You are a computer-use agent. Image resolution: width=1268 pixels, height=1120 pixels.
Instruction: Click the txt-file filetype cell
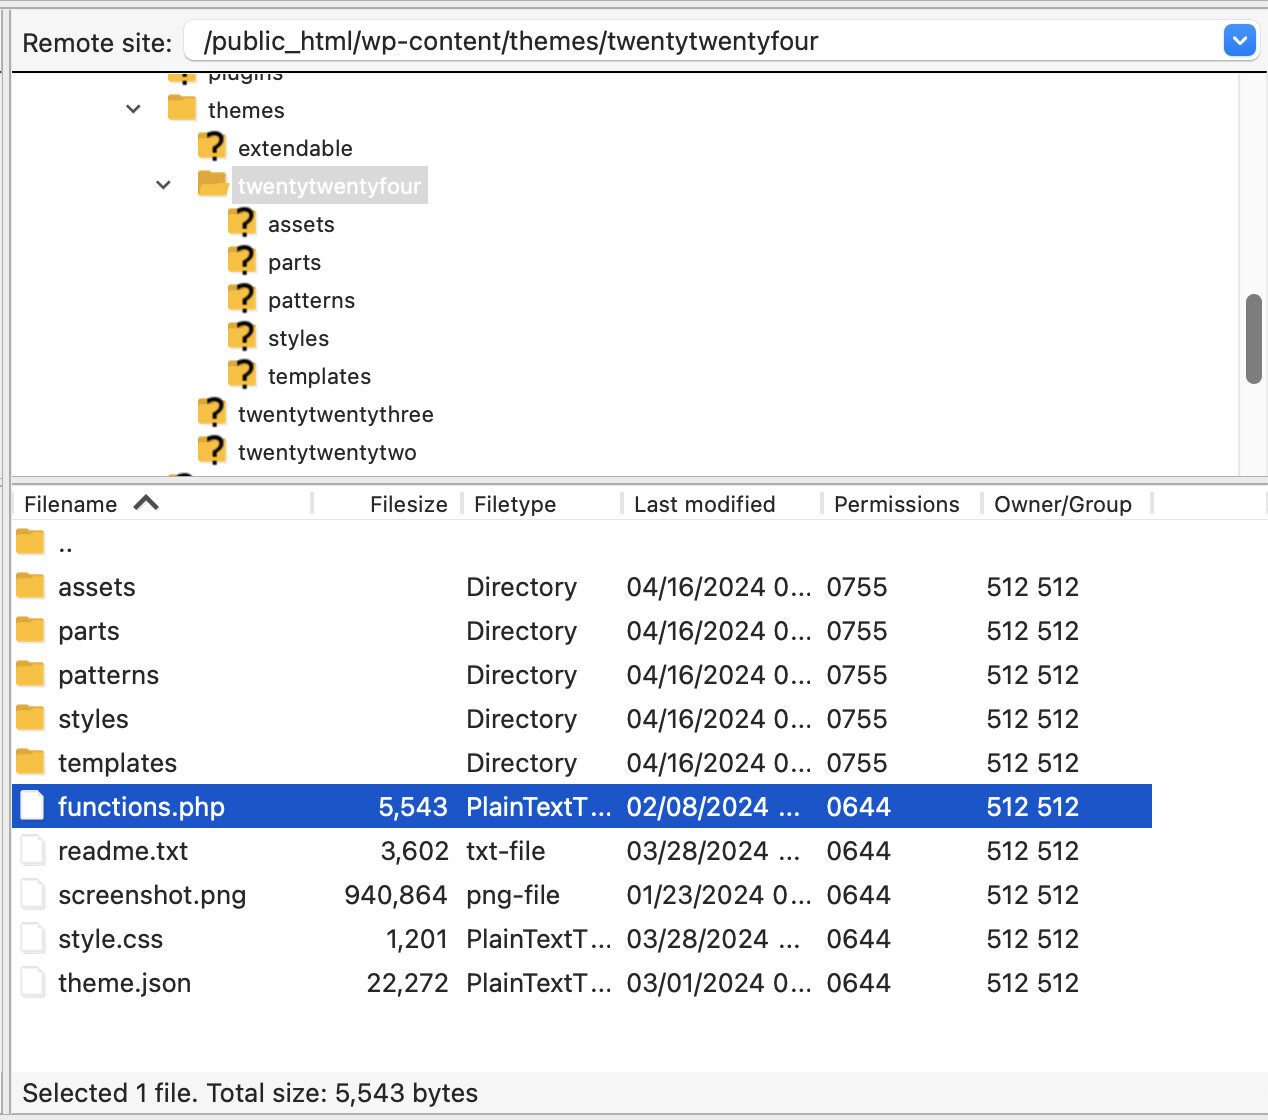pyautogui.click(x=505, y=851)
